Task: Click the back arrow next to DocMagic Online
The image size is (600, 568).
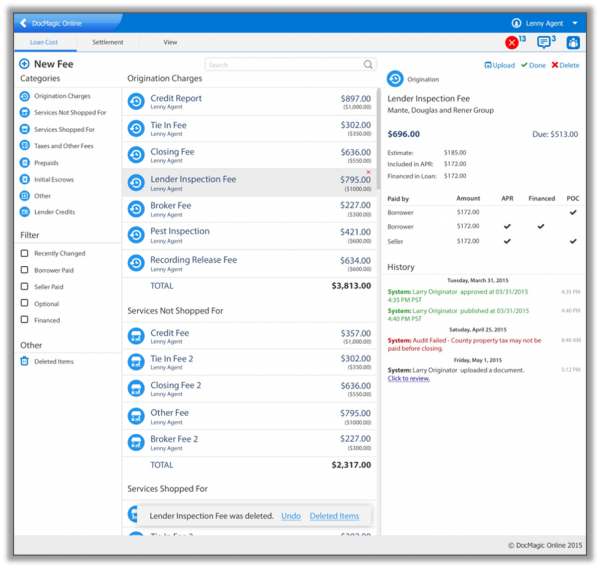Action: click(24, 23)
